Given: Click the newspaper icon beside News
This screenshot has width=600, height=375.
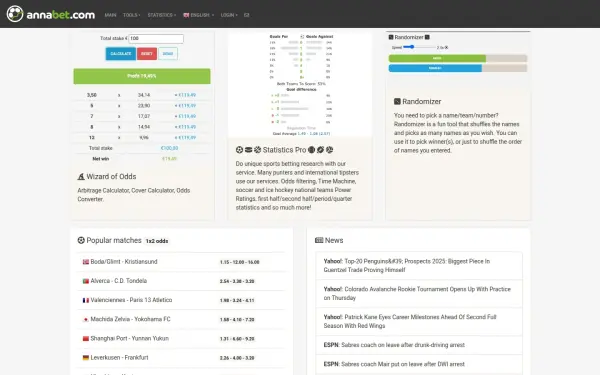Looking at the screenshot, I should [319, 240].
